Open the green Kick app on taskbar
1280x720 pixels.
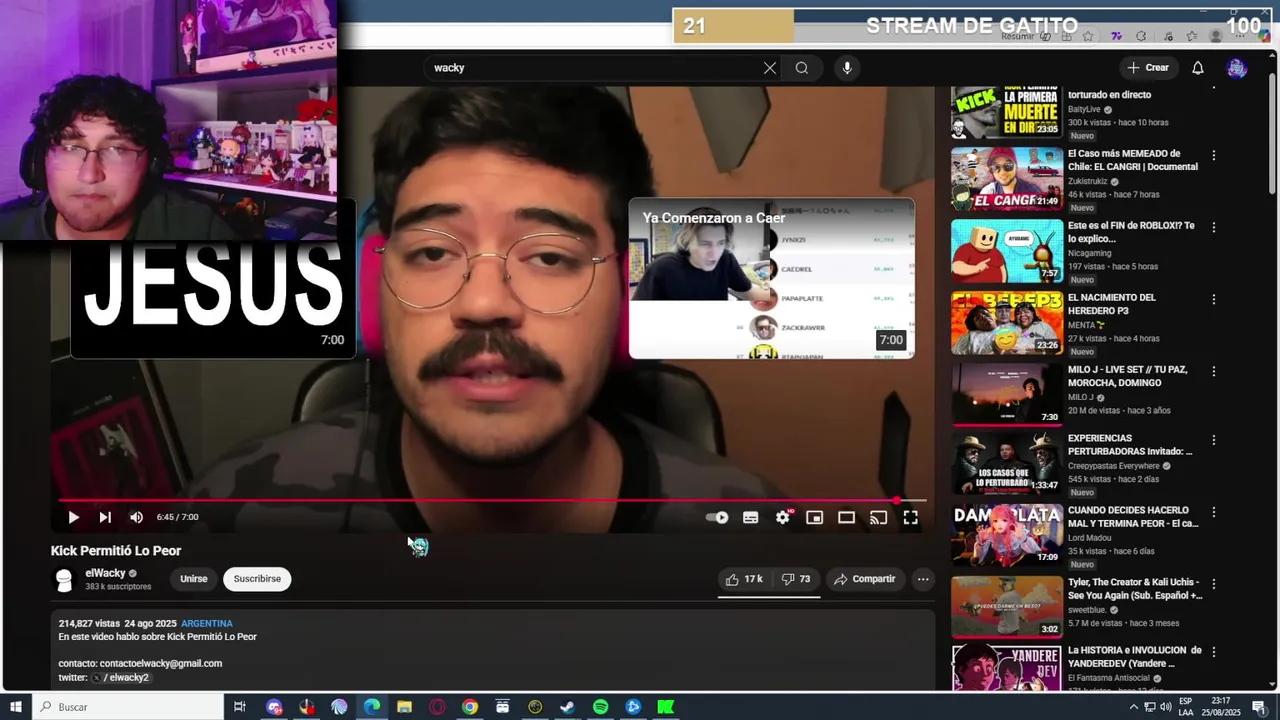tap(665, 707)
